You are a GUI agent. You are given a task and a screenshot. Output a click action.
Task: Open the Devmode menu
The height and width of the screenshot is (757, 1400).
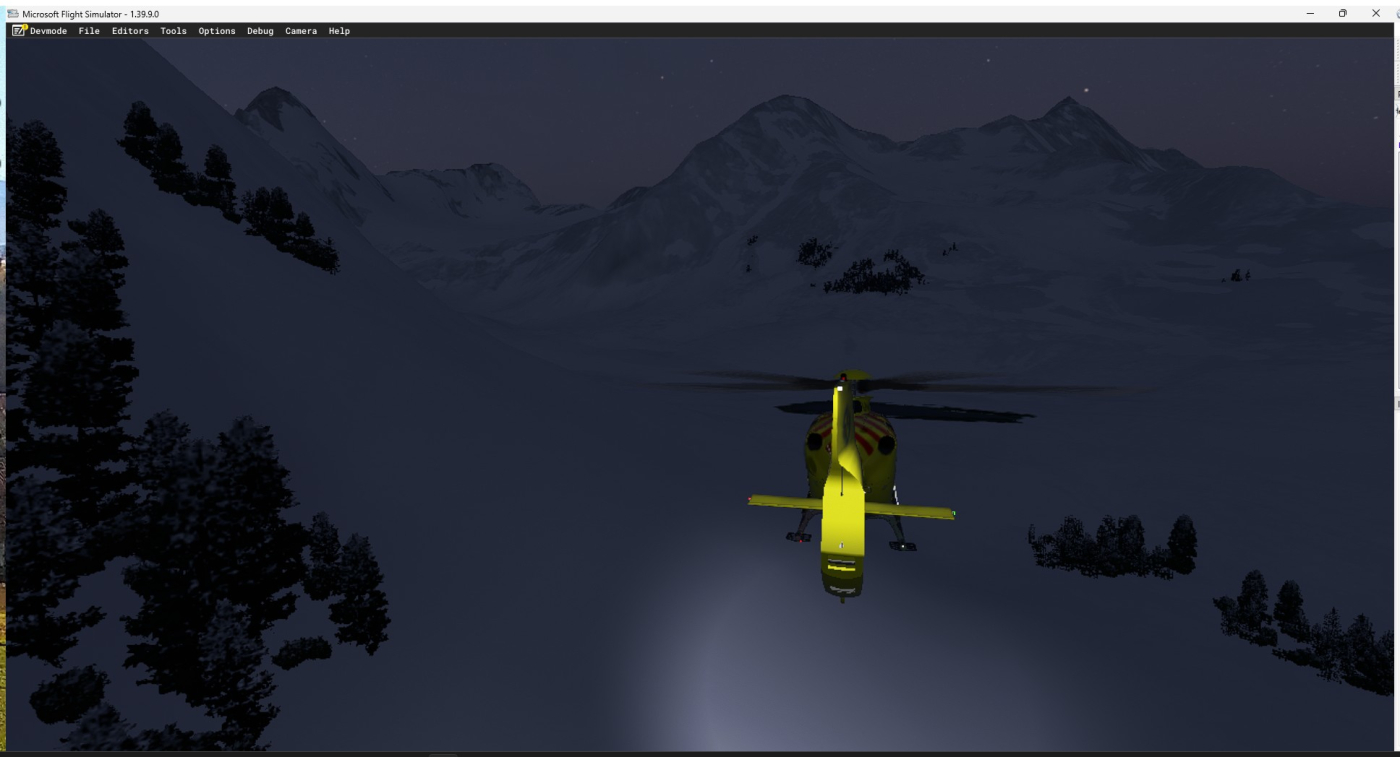click(48, 31)
